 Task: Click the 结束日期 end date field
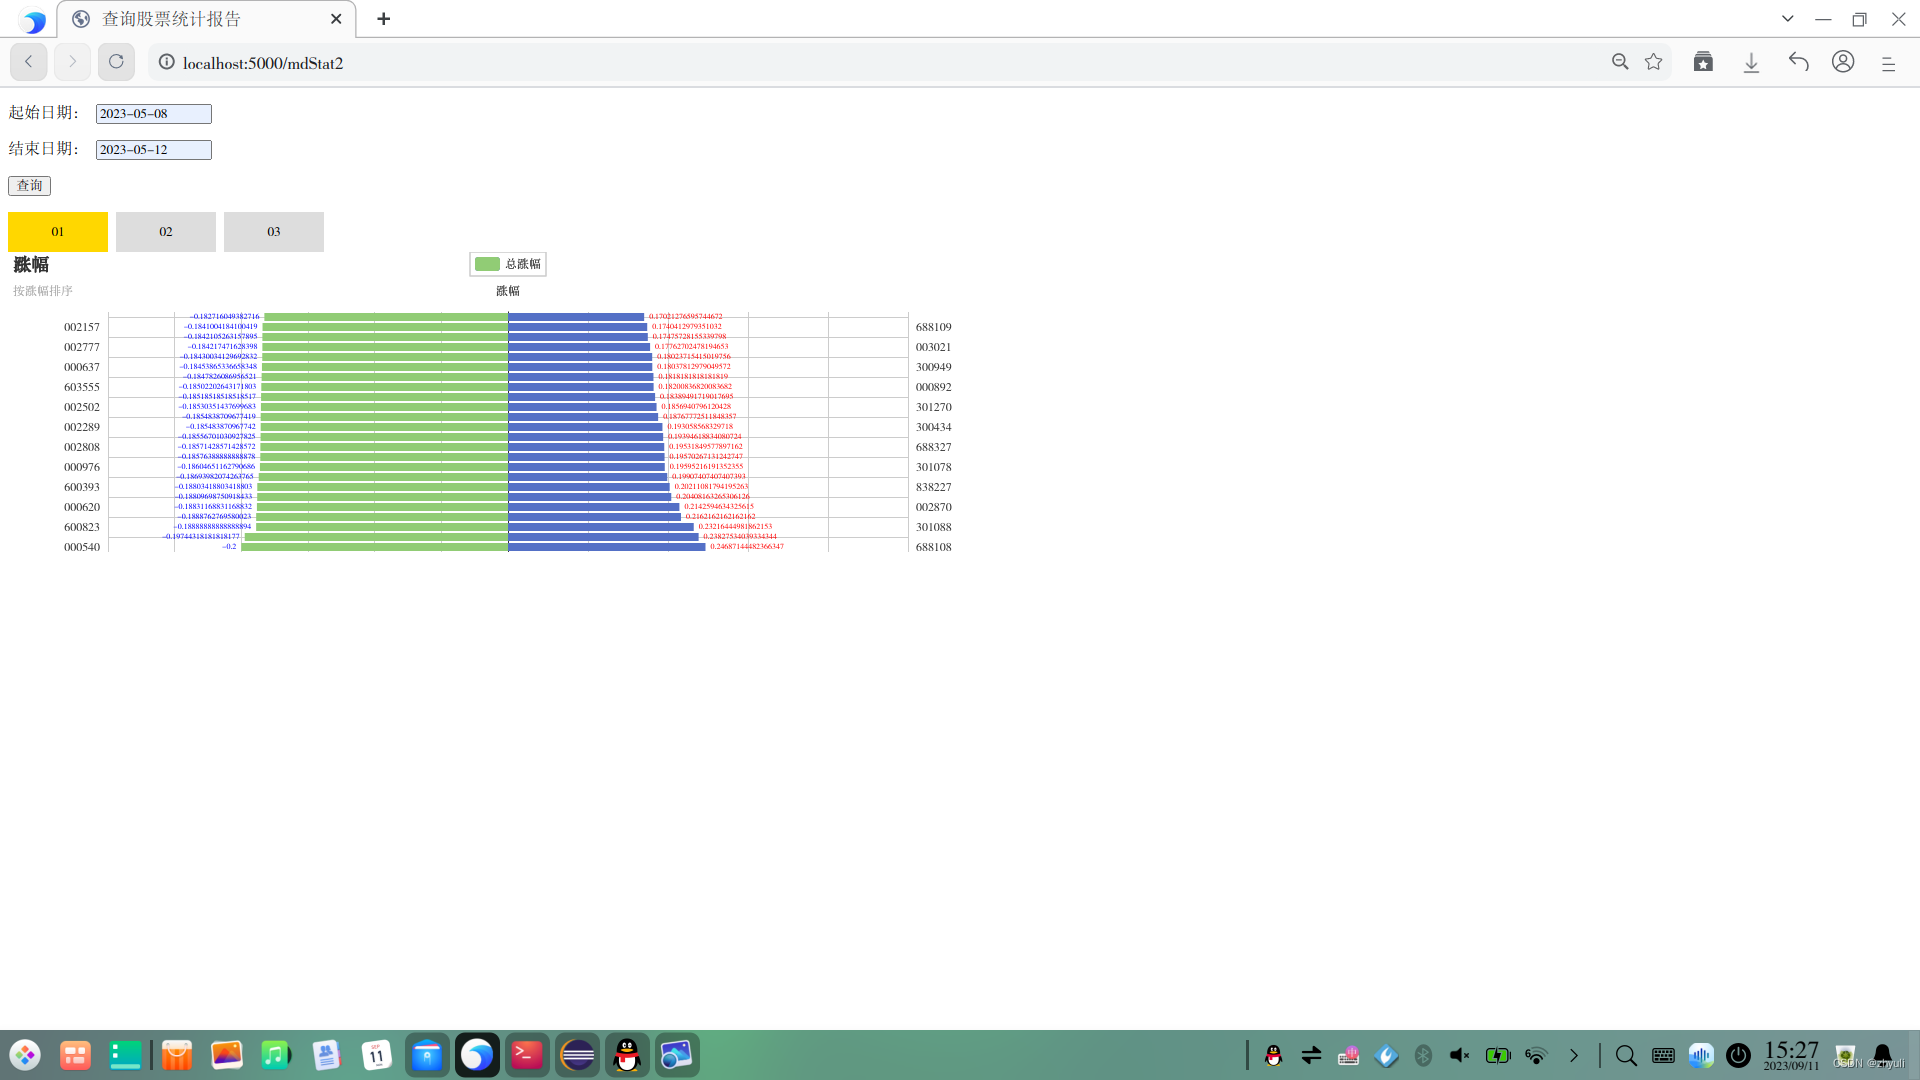[x=153, y=150]
